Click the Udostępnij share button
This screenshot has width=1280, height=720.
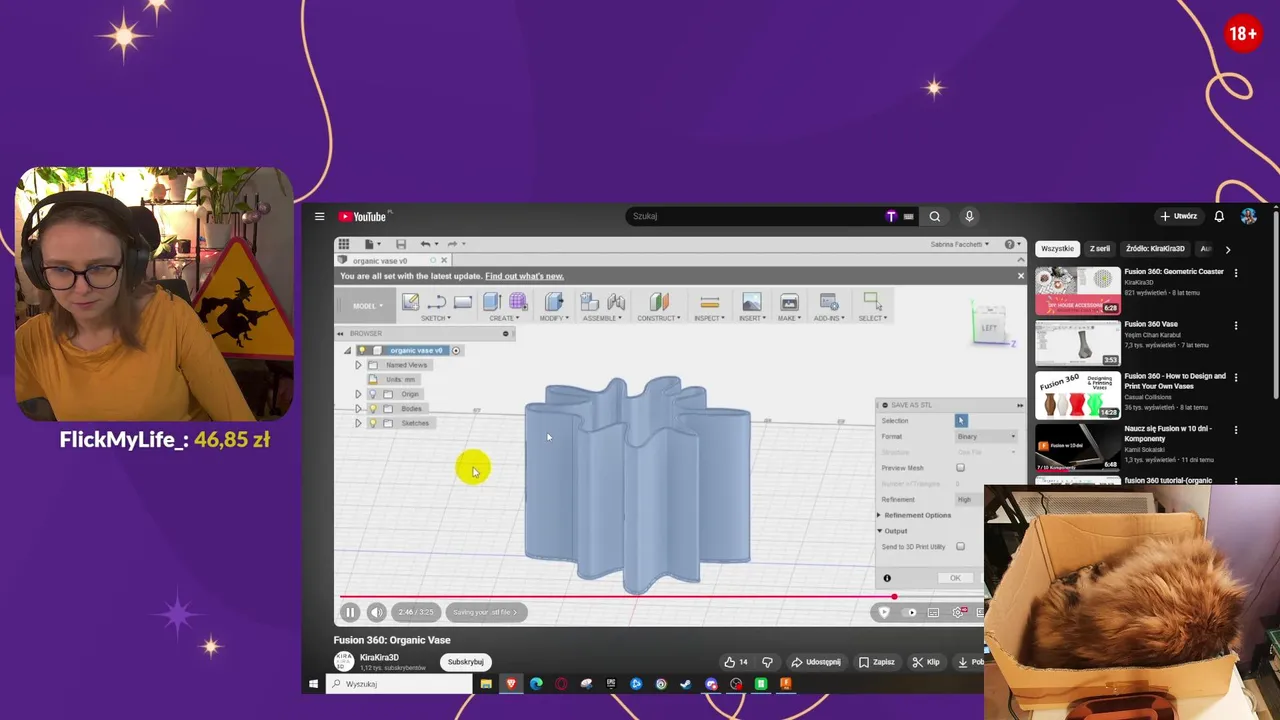click(816, 662)
